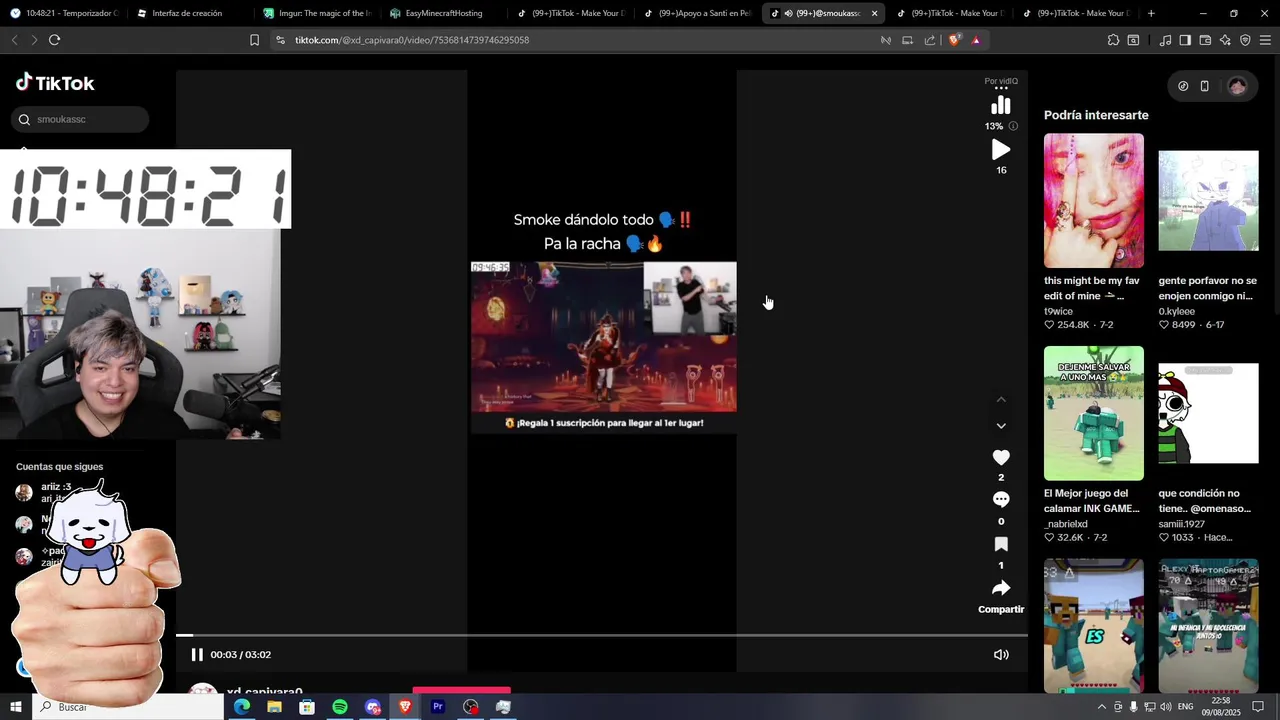
Task: Click the video progress bar
Action: click(602, 635)
